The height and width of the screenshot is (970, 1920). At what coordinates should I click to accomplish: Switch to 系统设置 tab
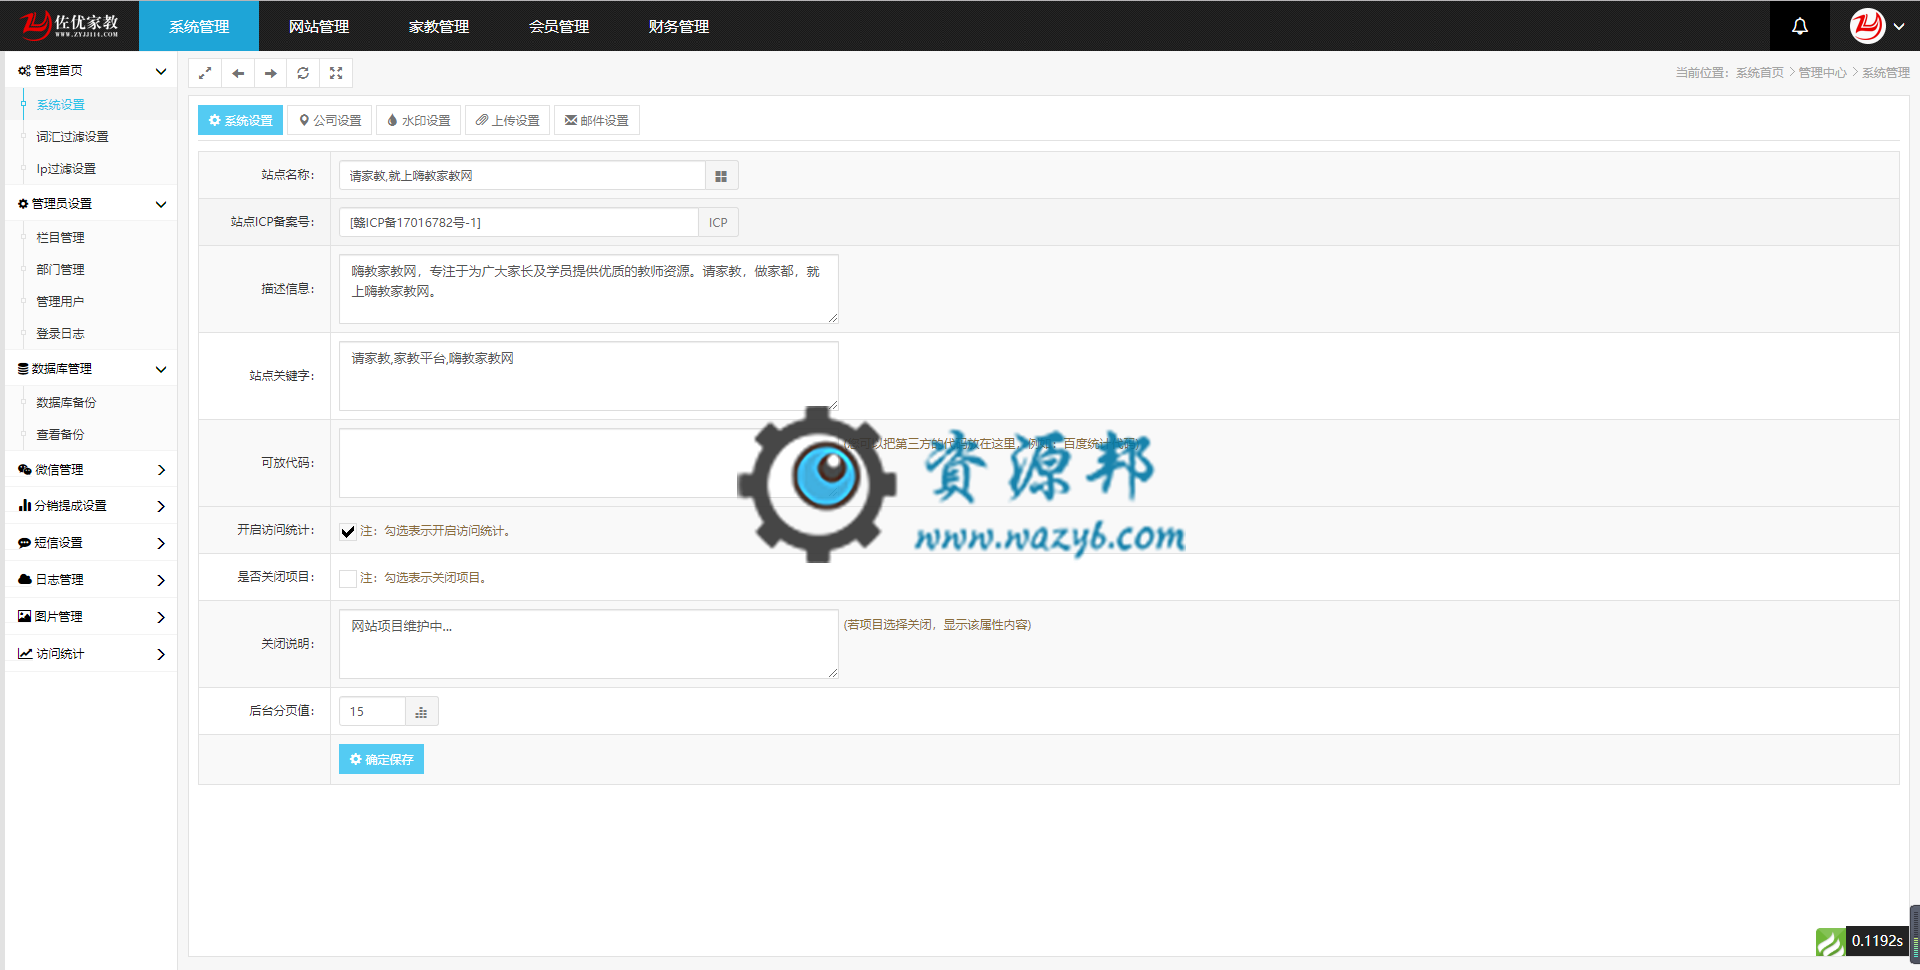pyautogui.click(x=240, y=120)
